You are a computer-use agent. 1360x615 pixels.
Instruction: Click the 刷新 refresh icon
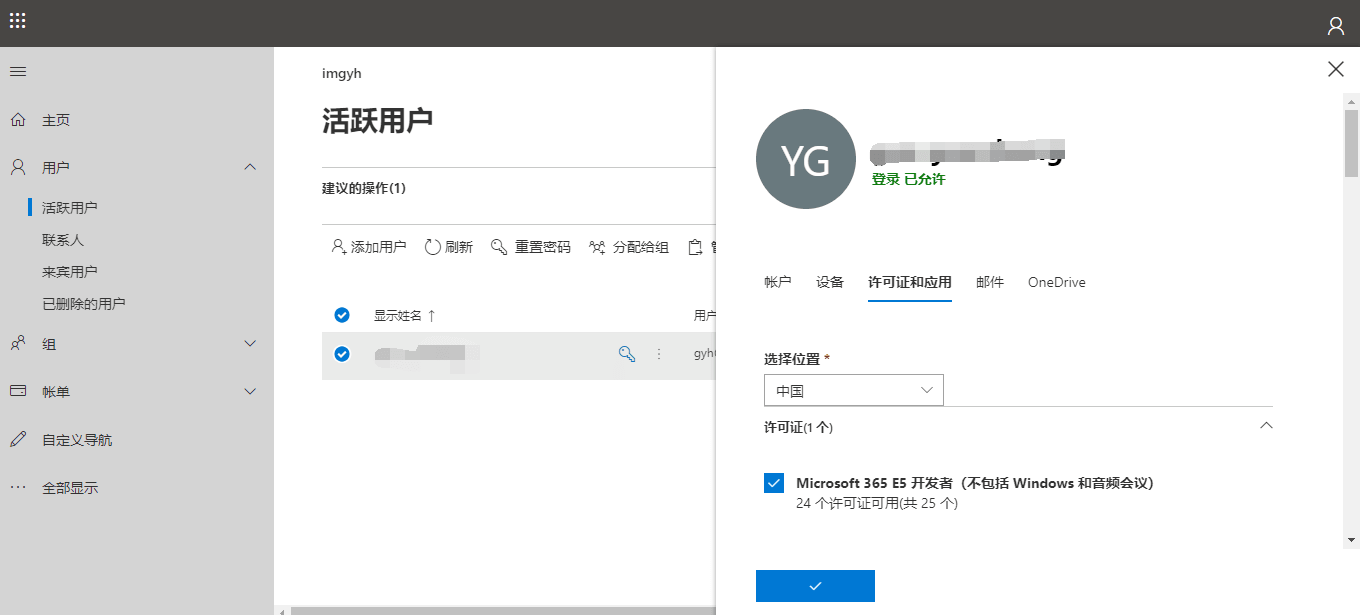(x=433, y=247)
